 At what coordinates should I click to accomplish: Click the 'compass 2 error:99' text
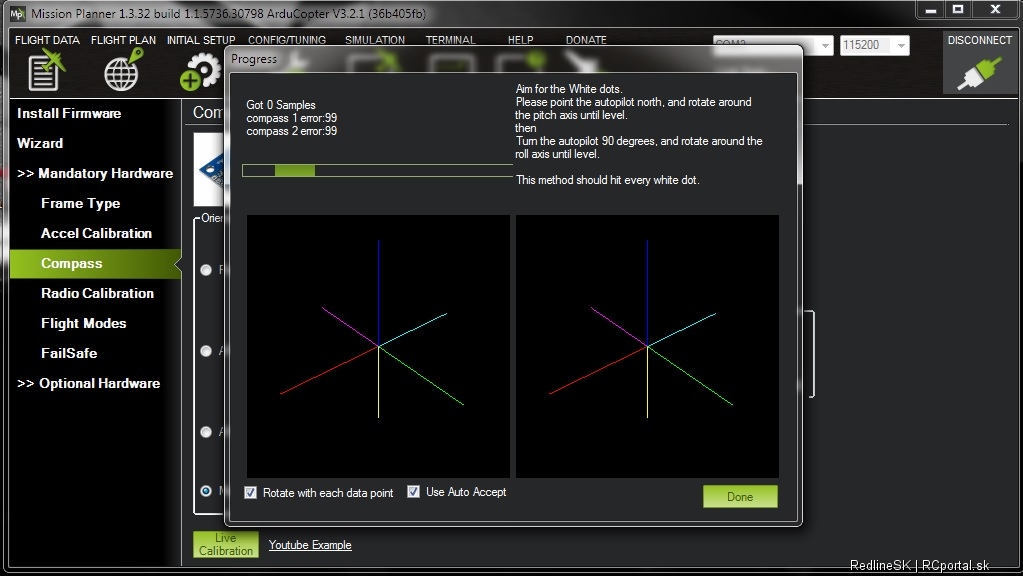coord(292,131)
